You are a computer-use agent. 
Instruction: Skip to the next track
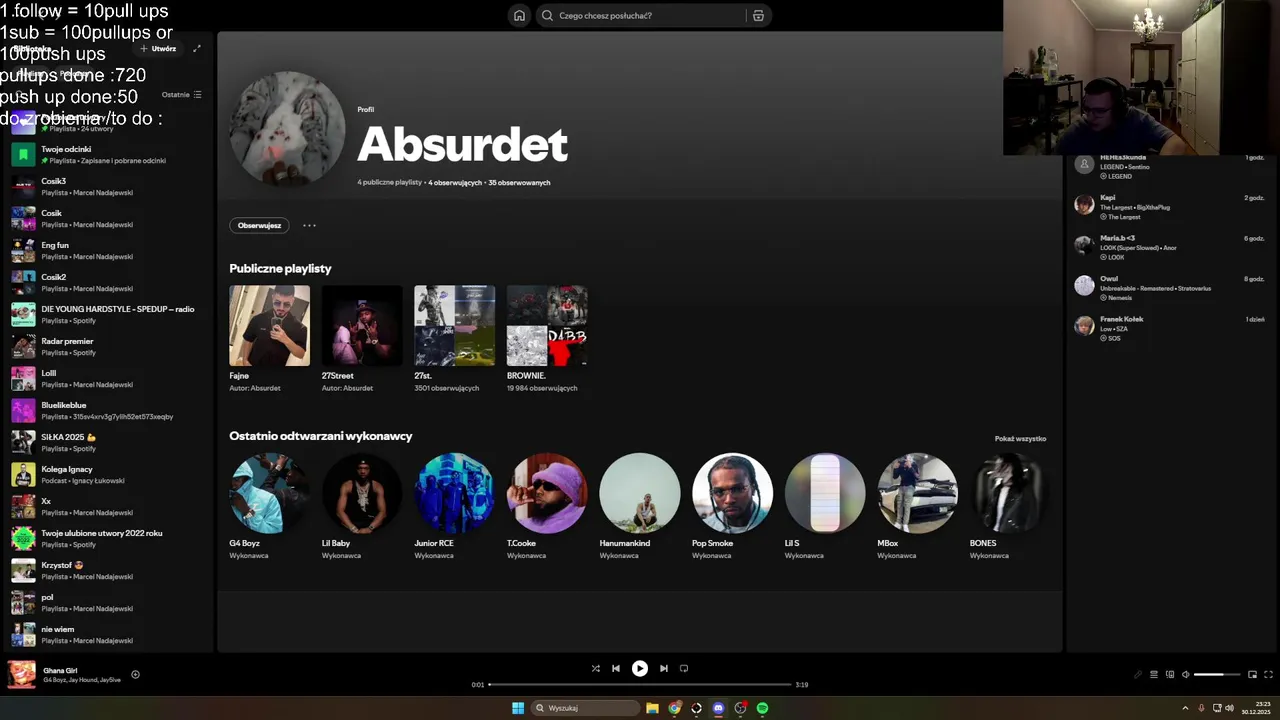(663, 668)
